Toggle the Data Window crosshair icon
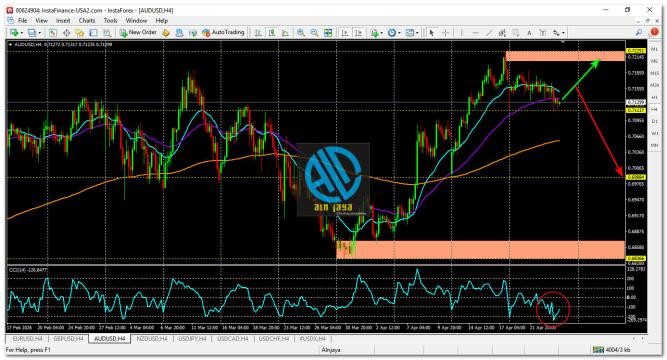Screen dimensions: 667x360 coord(66,33)
